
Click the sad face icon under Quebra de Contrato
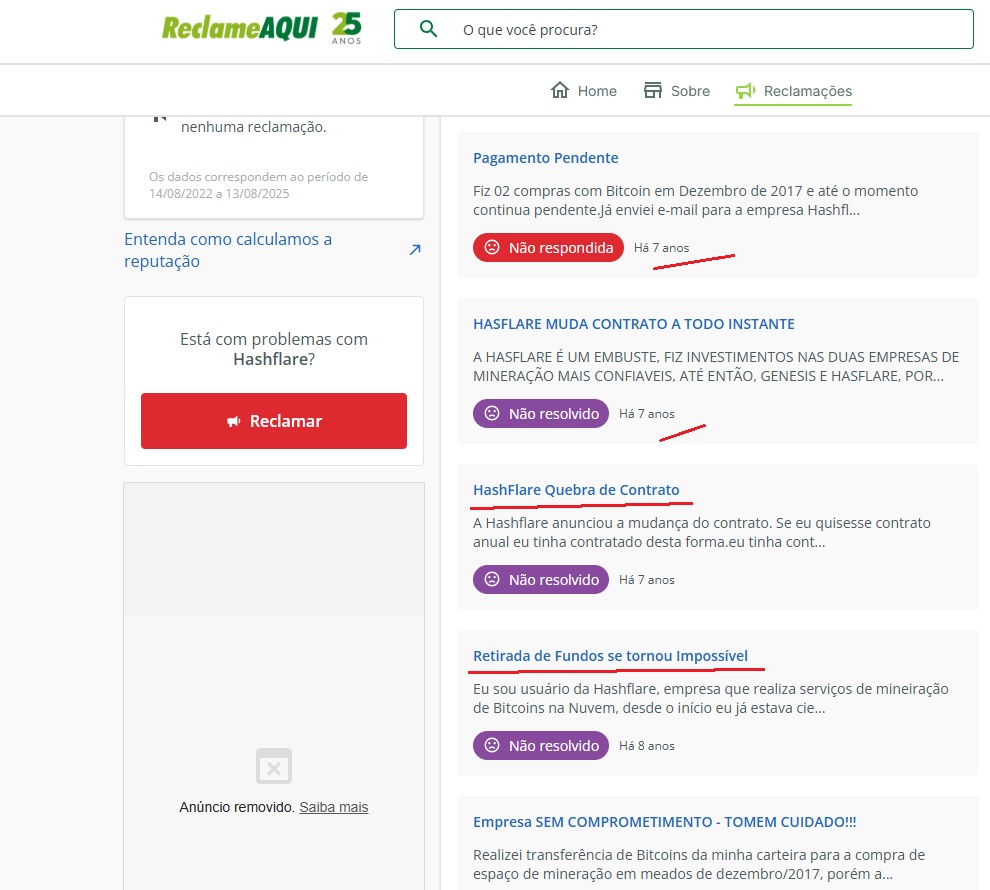pyautogui.click(x=492, y=579)
